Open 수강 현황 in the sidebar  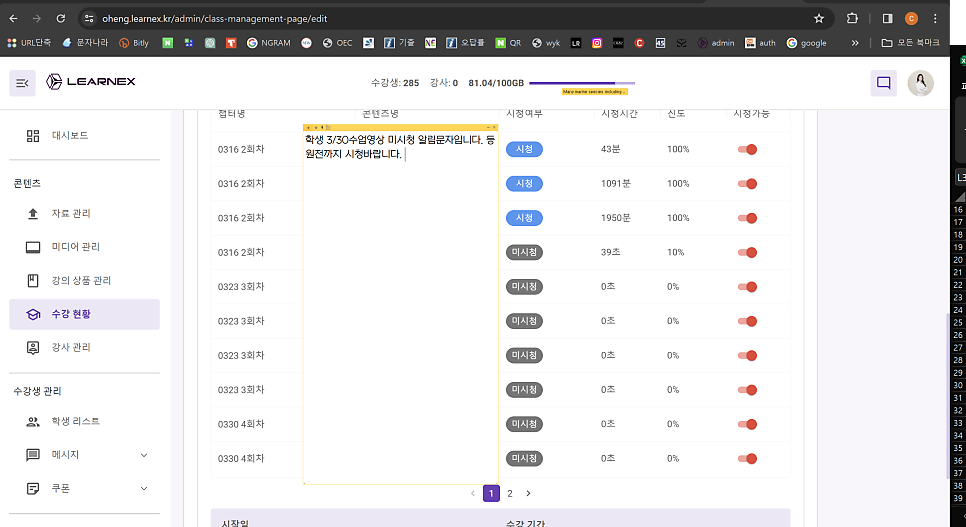(84, 314)
